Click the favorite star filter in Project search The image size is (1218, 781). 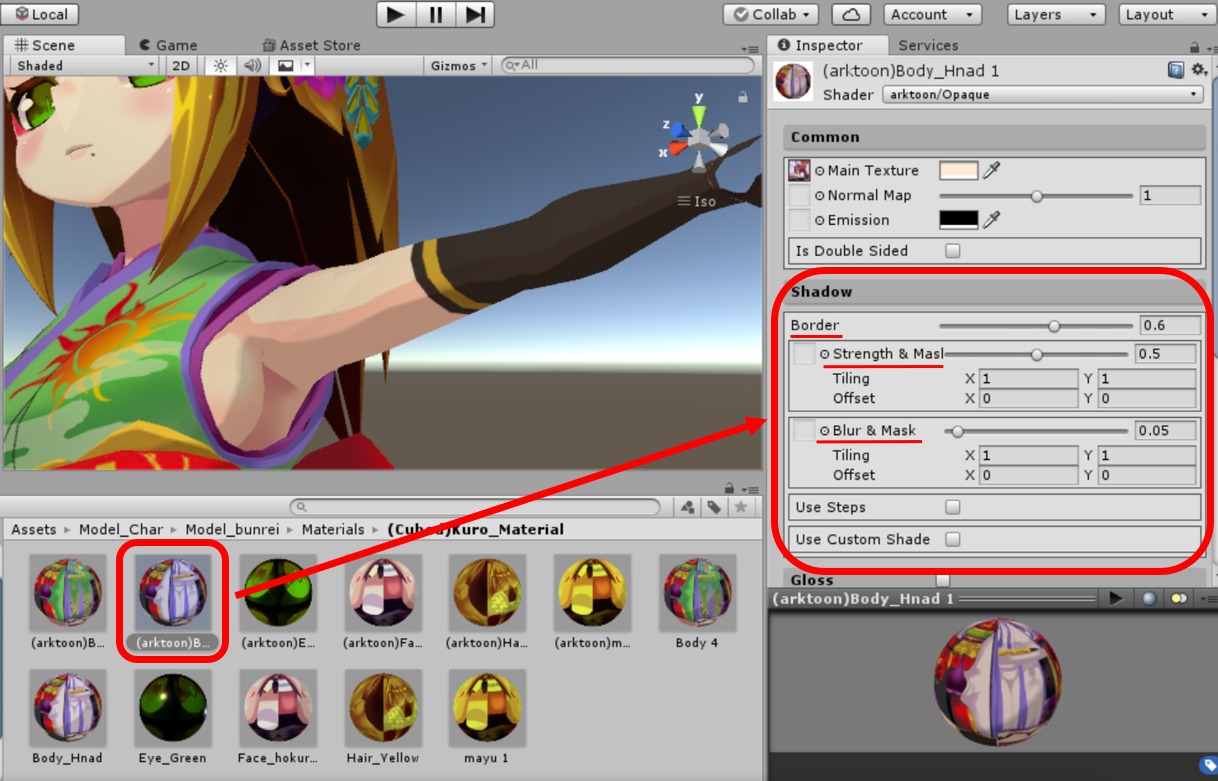[740, 507]
